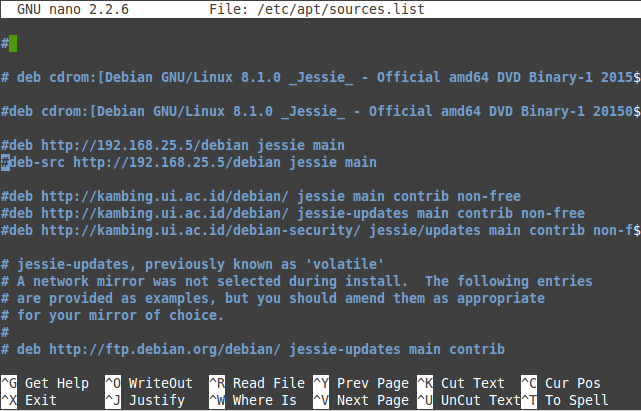Click kambing.ui.ac.id 'jessie main contrib non-free' line

coord(261,196)
